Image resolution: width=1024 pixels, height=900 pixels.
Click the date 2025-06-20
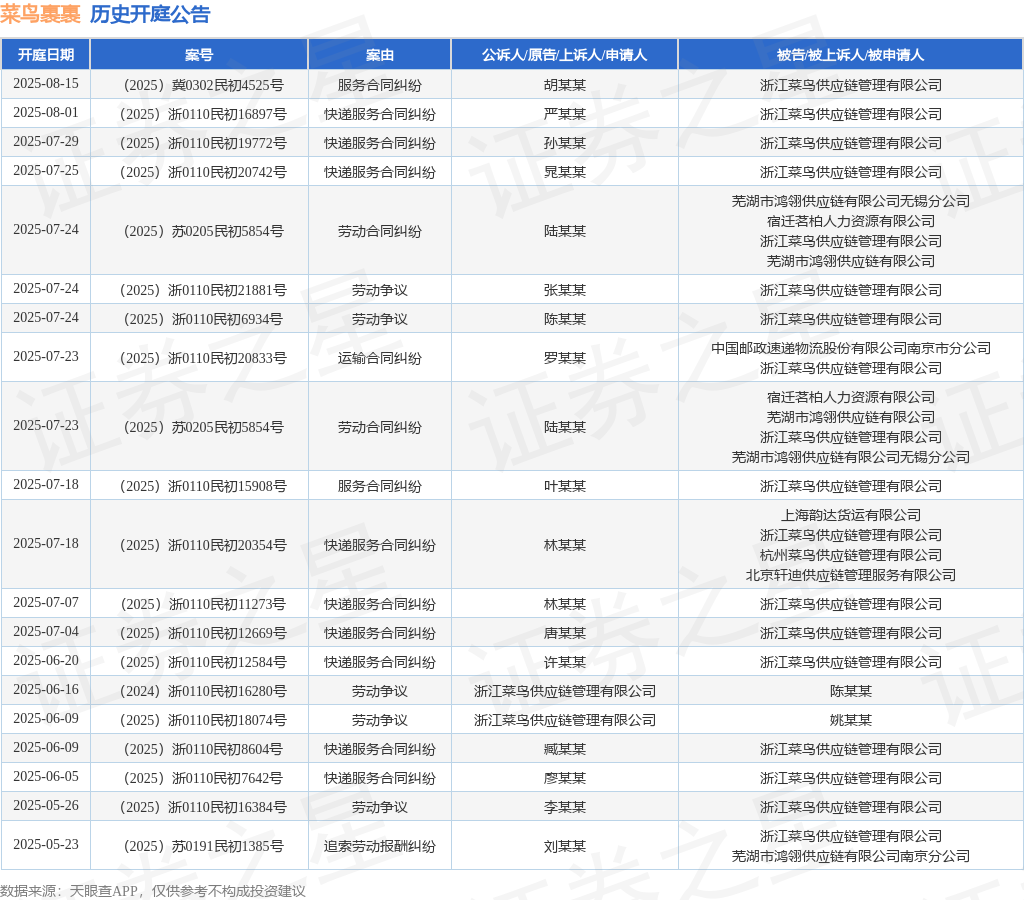(46, 660)
